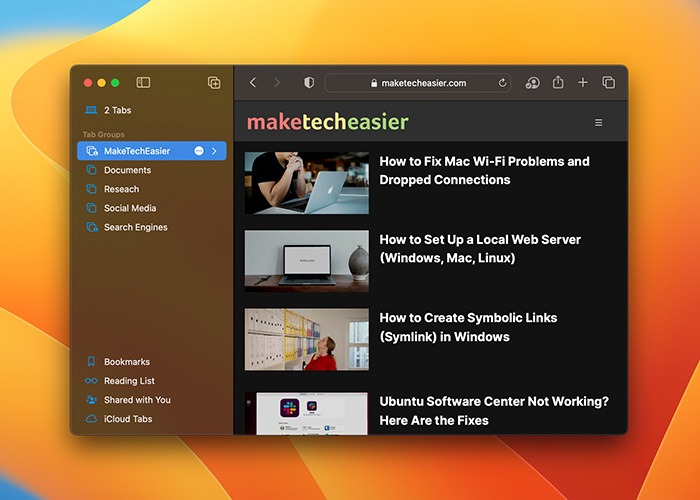The height and width of the screenshot is (500, 700).
Task: Switch to the Reseach tab group
Action: 152,189
